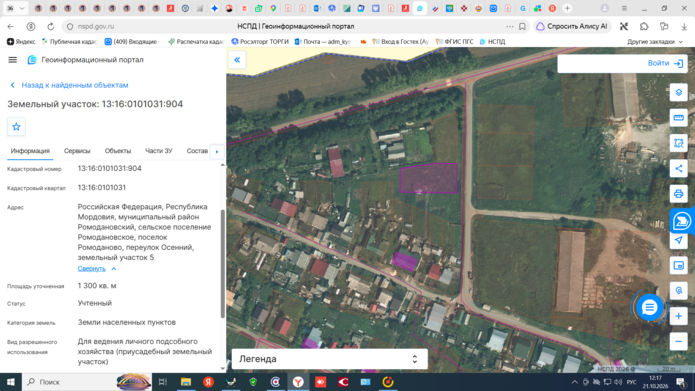Open the Яндекс bookmark
The image size is (695, 391).
click(x=21, y=42)
